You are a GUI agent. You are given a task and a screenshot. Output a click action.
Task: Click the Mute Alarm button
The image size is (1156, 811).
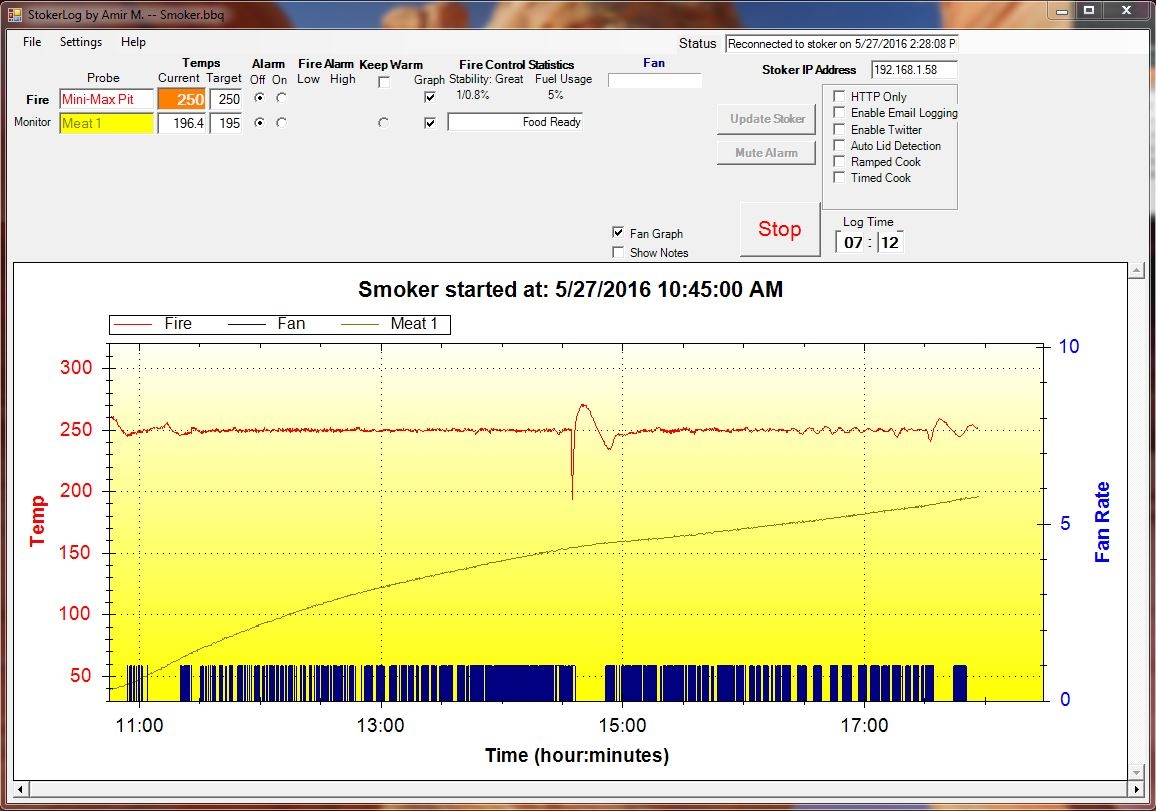(767, 153)
